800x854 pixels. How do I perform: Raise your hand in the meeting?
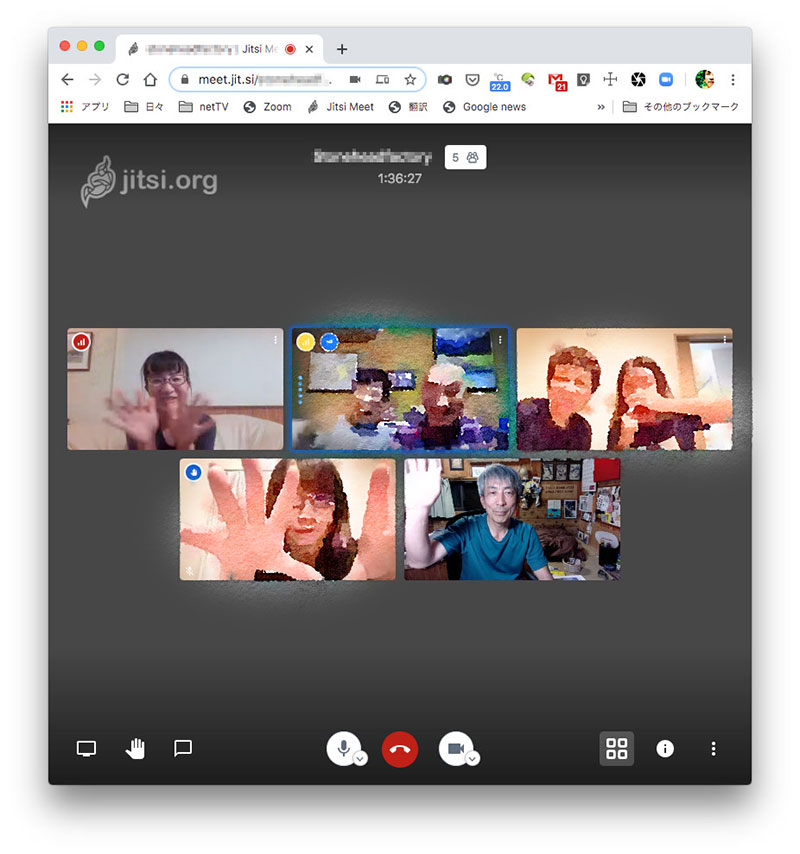(135, 748)
